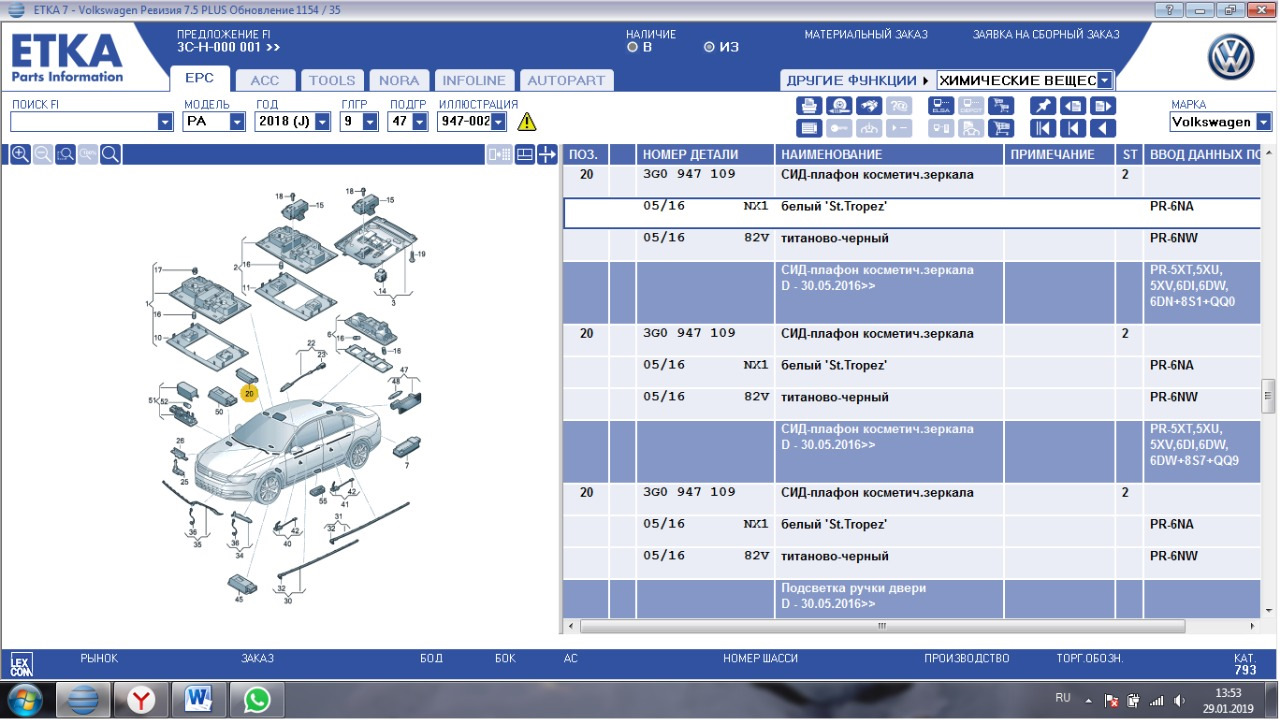Click the horizontal scrollbar under parts table
Viewport: 1280px width, 724px height.
882,627
